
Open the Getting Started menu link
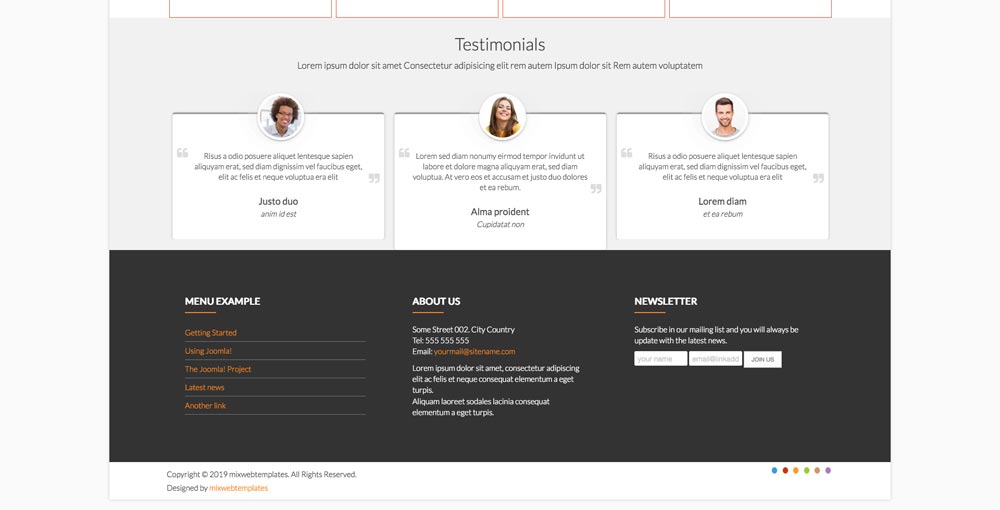click(211, 333)
